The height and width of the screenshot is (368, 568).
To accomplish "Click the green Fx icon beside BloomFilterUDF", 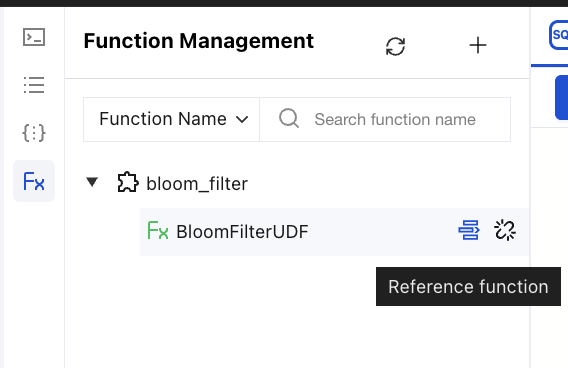I will pyautogui.click(x=158, y=231).
